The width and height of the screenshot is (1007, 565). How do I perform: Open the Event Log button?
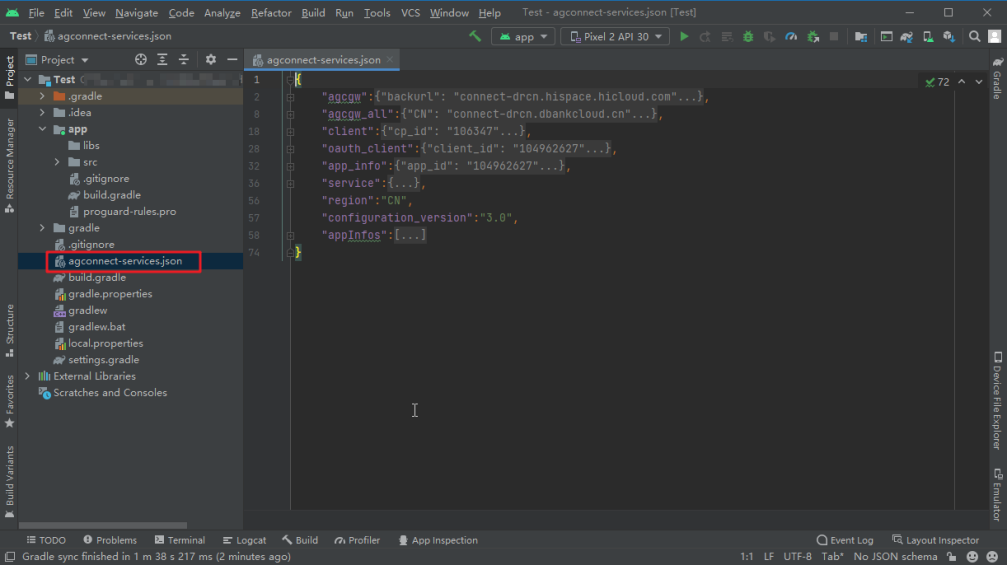click(845, 540)
